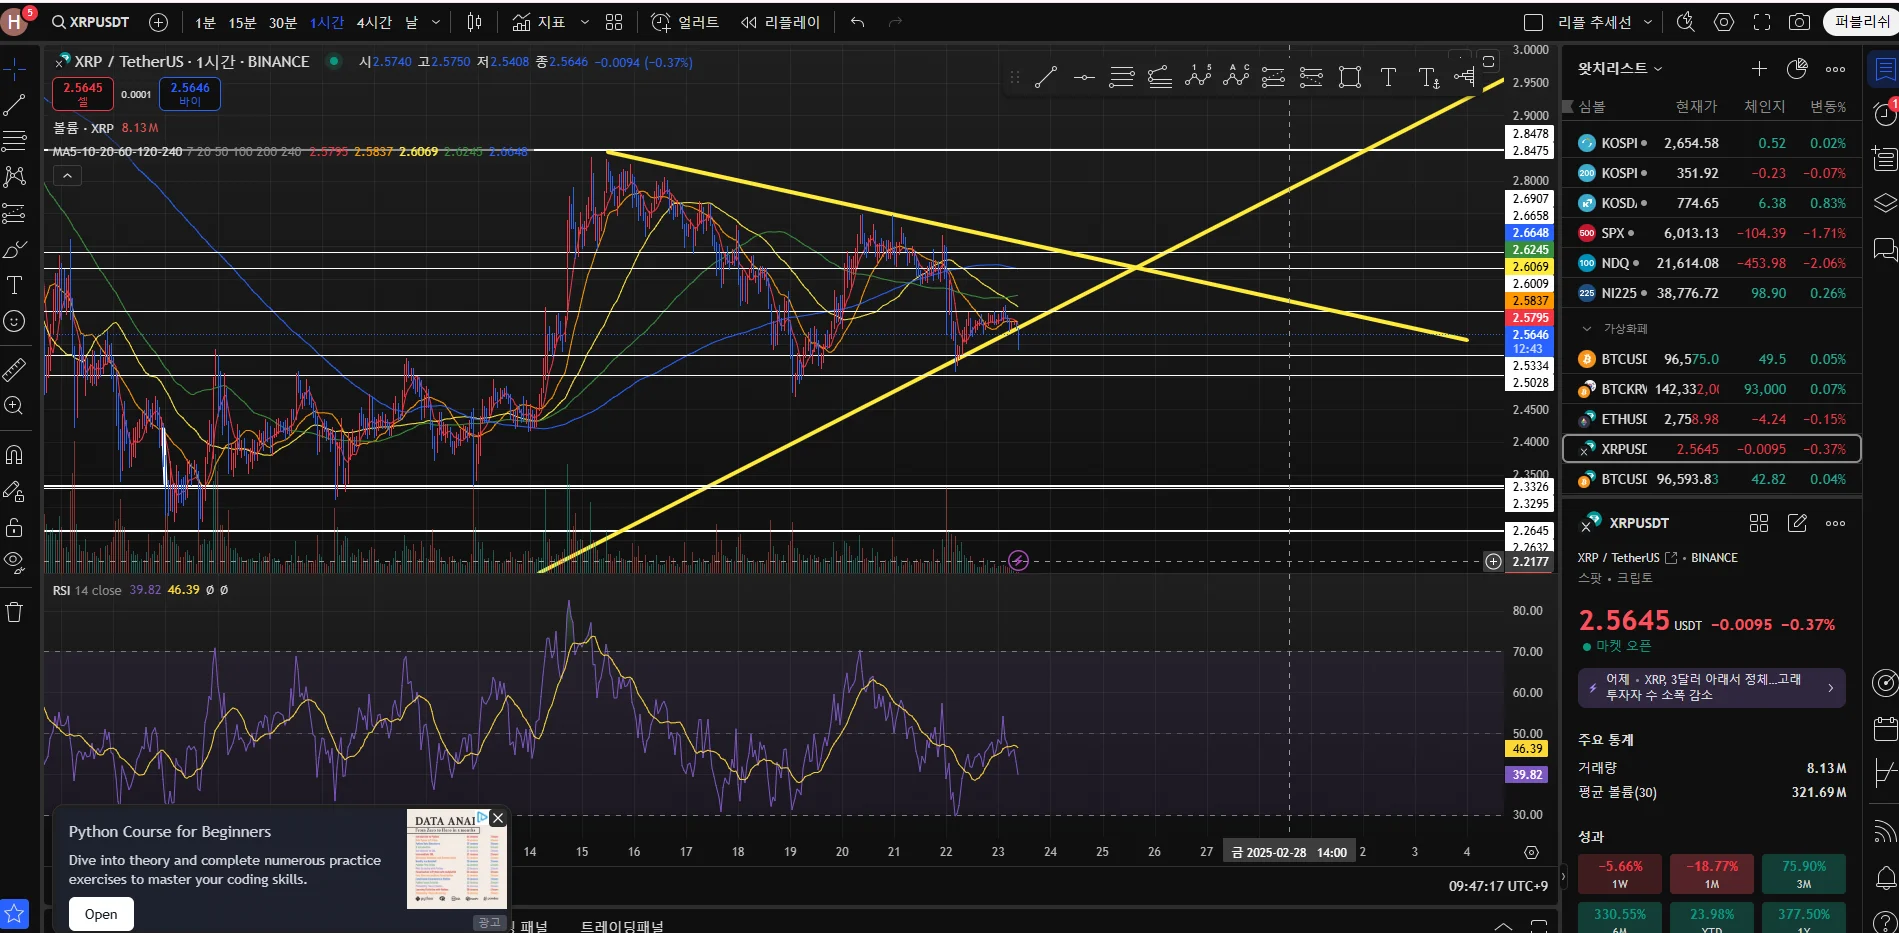Expand the bottom panel with chevron
Screen dimensions: 1899x933
pos(1502,925)
